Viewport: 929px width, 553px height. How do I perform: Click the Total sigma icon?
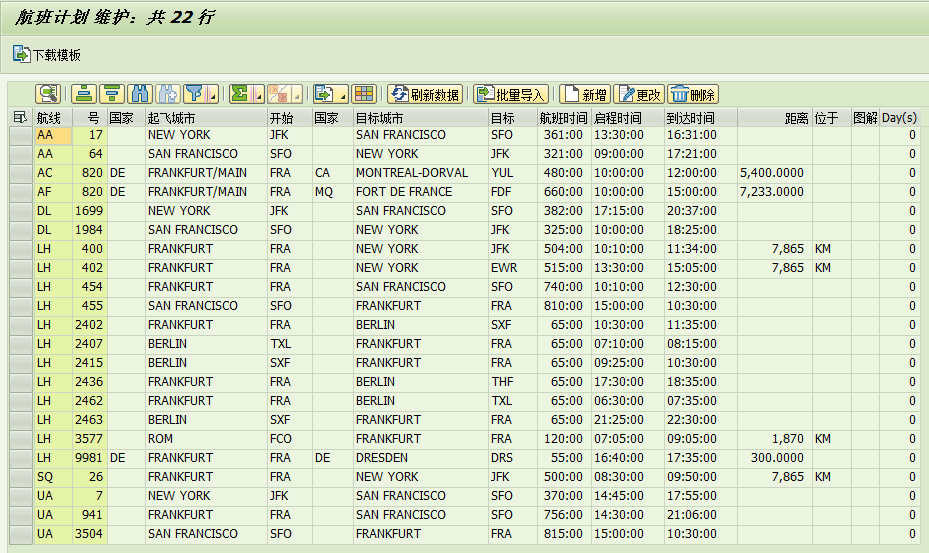point(240,94)
